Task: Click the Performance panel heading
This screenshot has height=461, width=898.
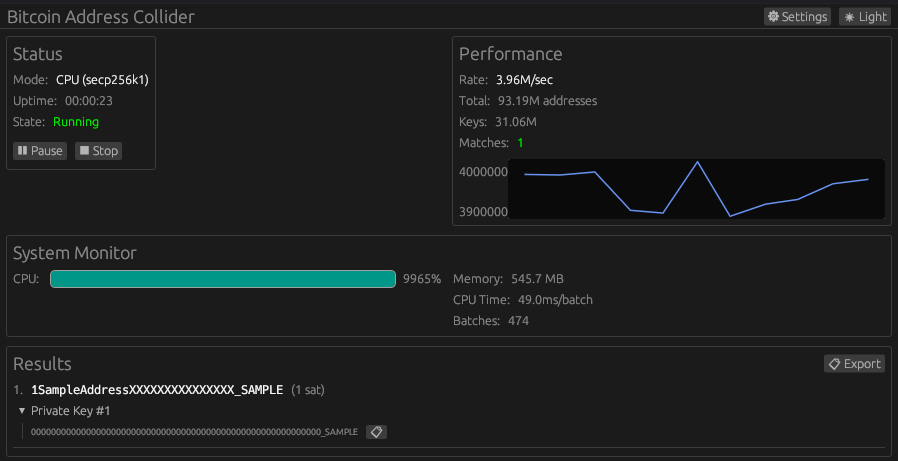Action: coord(511,54)
